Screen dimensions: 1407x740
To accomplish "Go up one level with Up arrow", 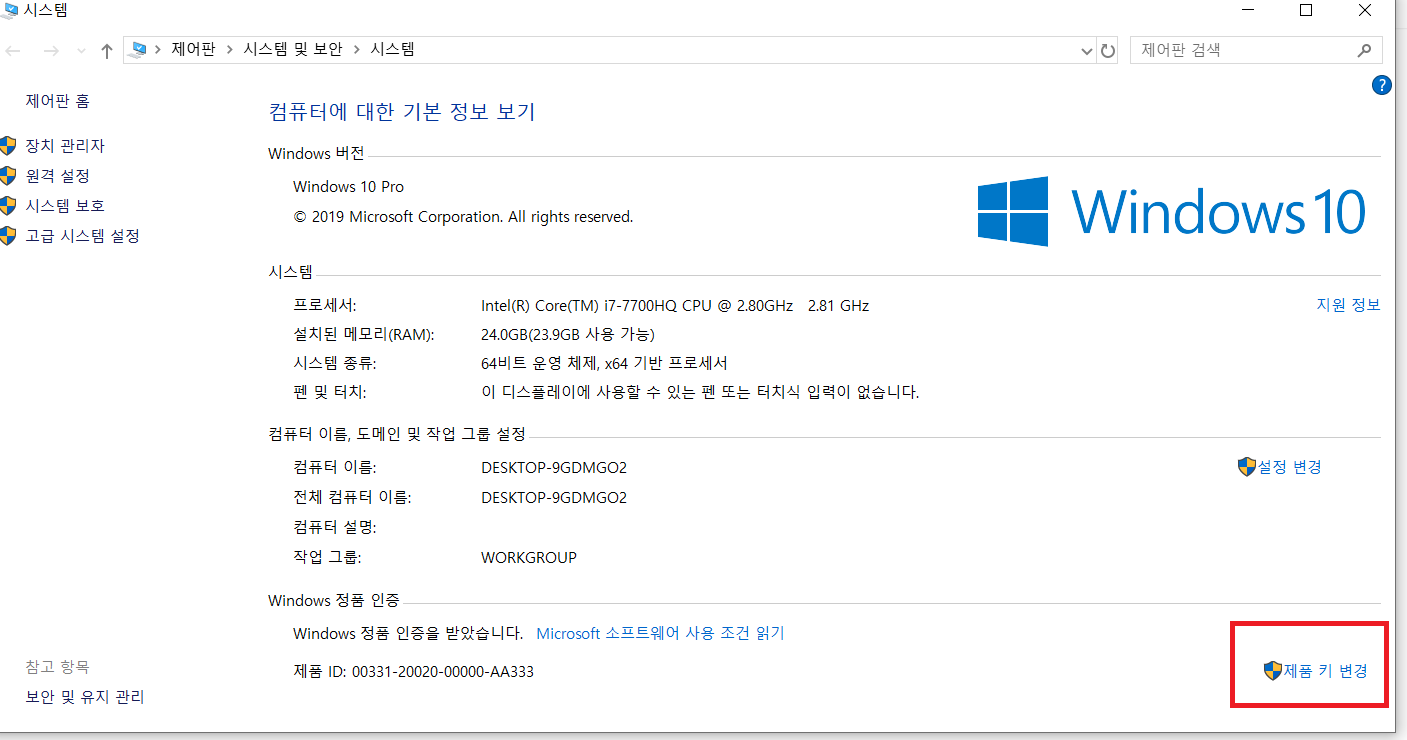I will pyautogui.click(x=107, y=50).
